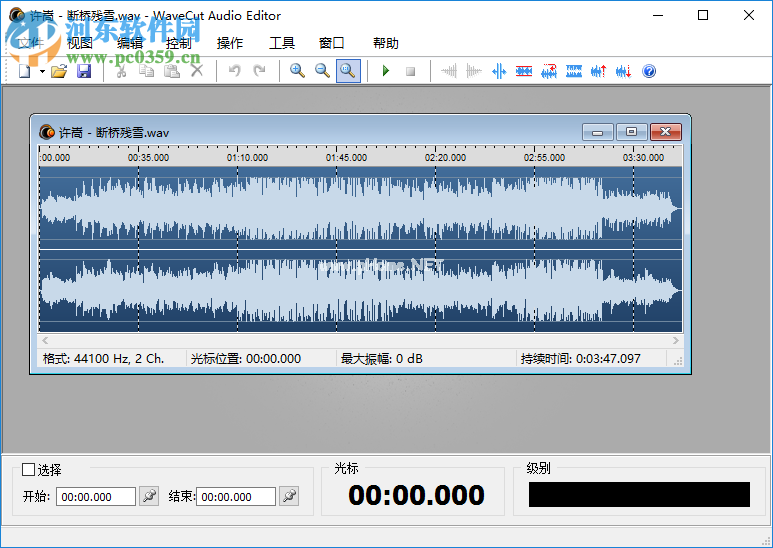Click the 持续时间: 0:03:47.097 status text
The height and width of the screenshot is (548, 773).
(581, 359)
